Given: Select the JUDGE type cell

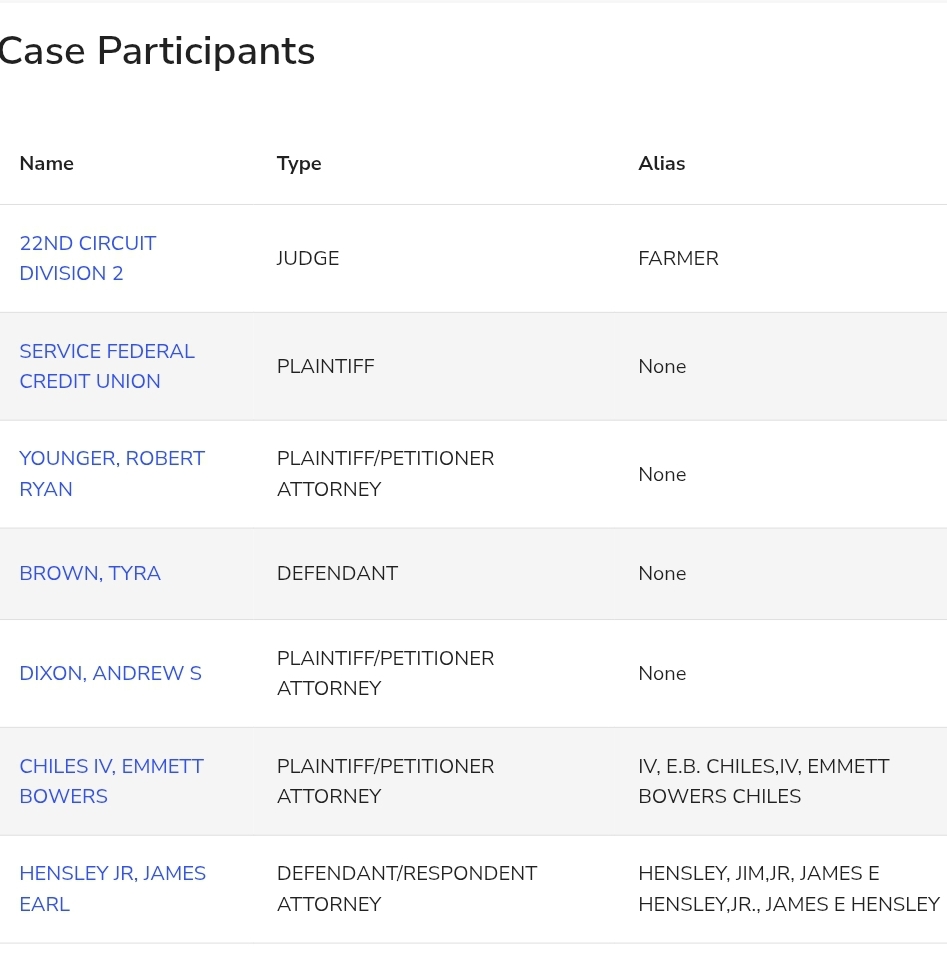Looking at the screenshot, I should pos(308,258).
